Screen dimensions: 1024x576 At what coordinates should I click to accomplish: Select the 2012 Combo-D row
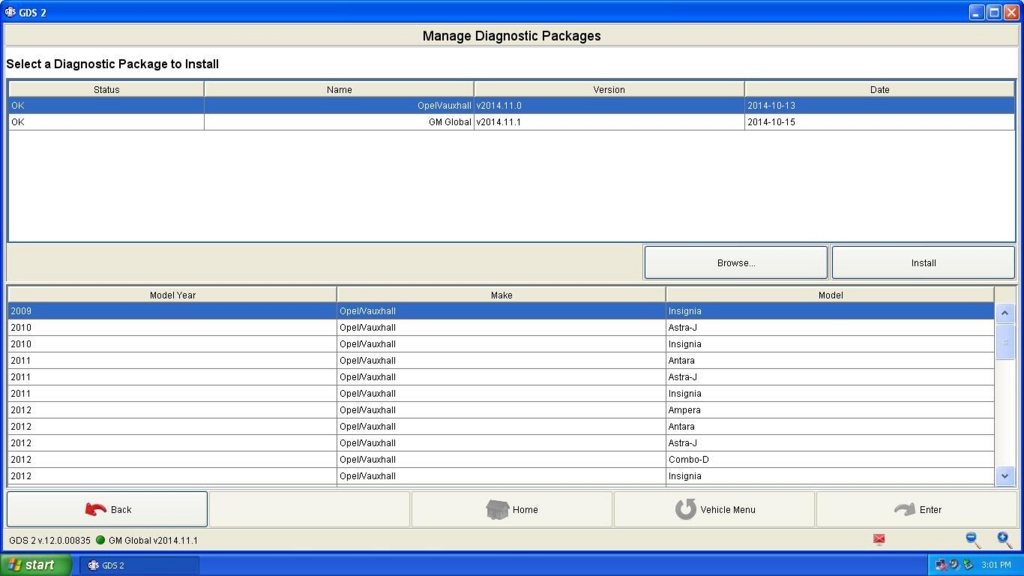(501, 460)
